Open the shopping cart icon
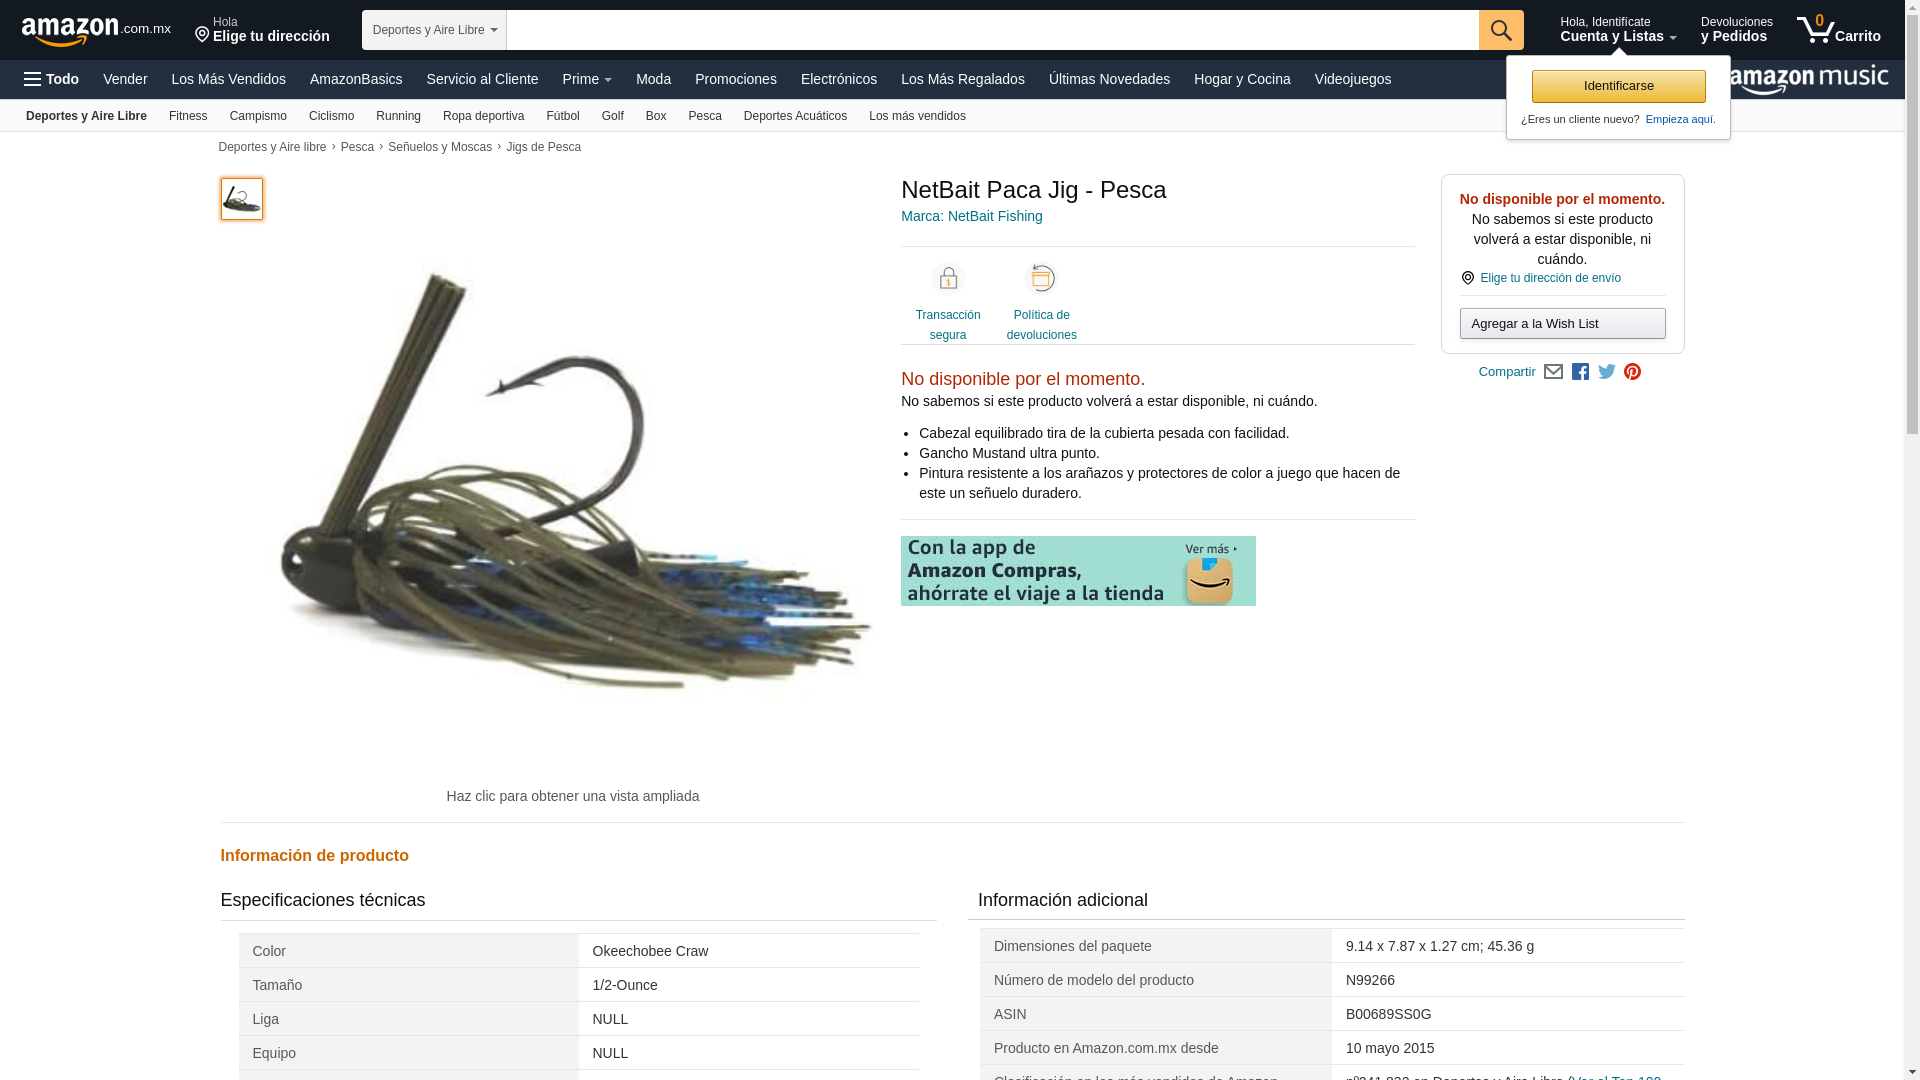 (1838, 30)
